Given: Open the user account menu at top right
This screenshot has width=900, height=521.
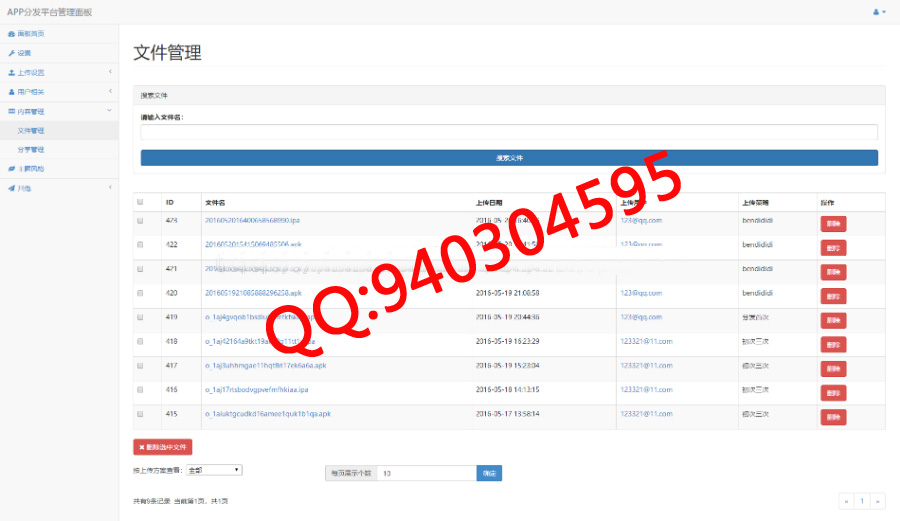Looking at the screenshot, I should click(879, 12).
